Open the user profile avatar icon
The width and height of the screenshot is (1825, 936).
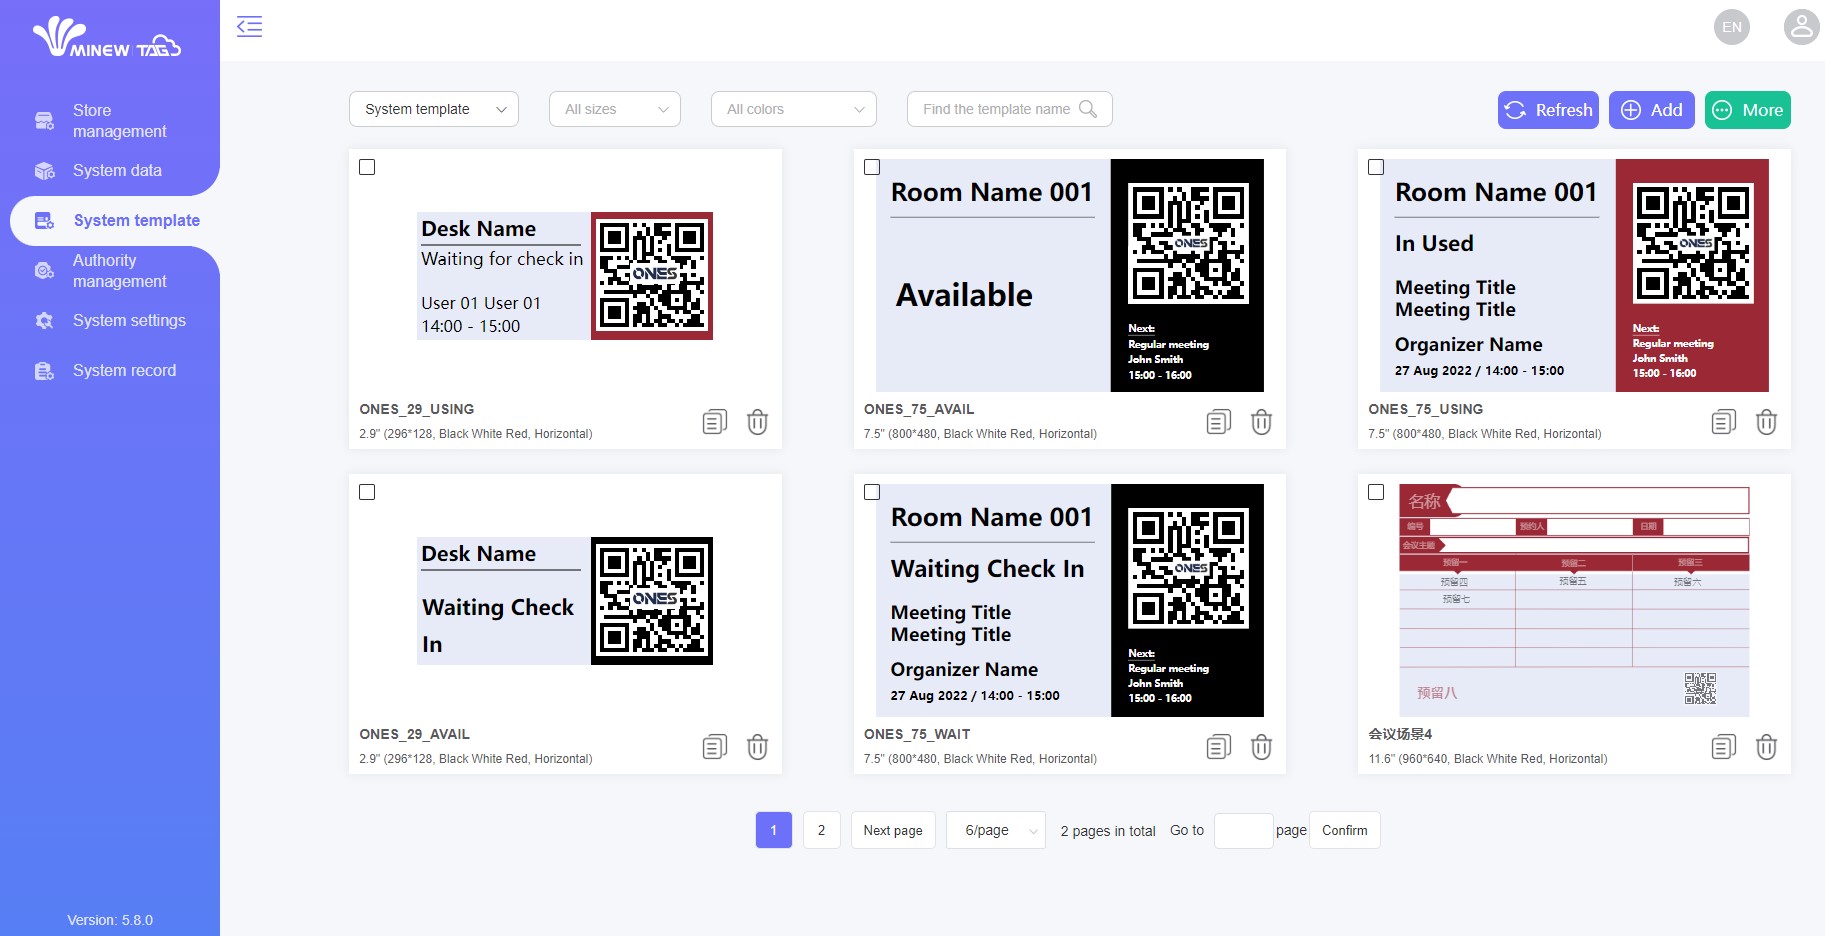click(1801, 27)
